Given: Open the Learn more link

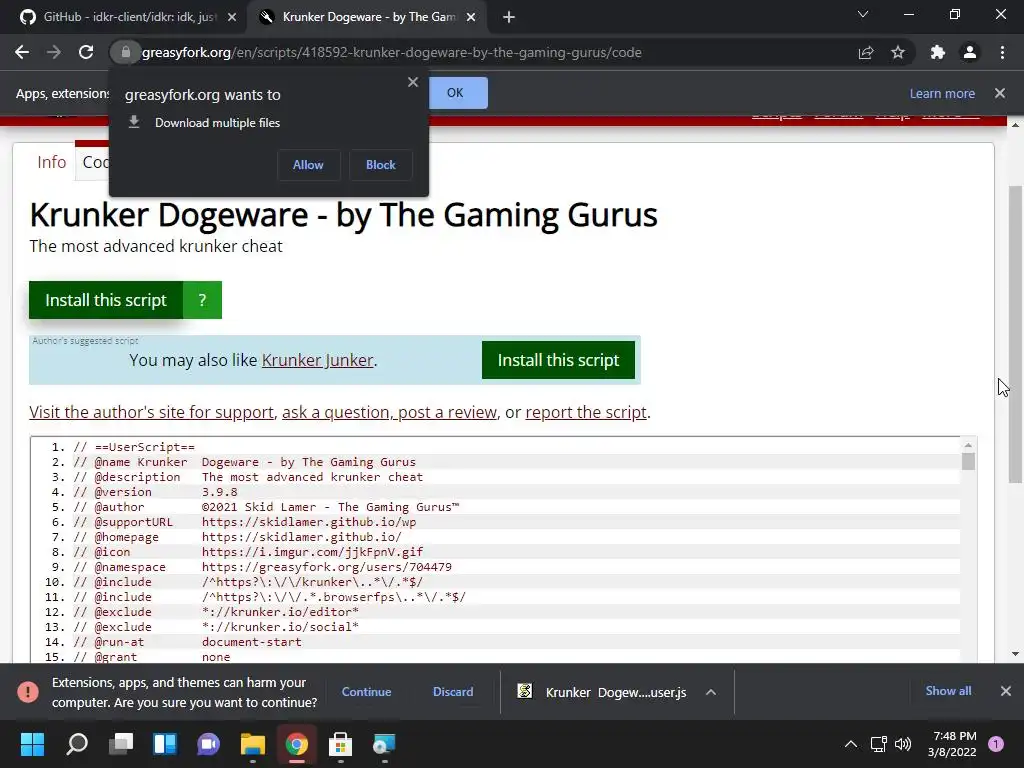Looking at the screenshot, I should [942, 93].
